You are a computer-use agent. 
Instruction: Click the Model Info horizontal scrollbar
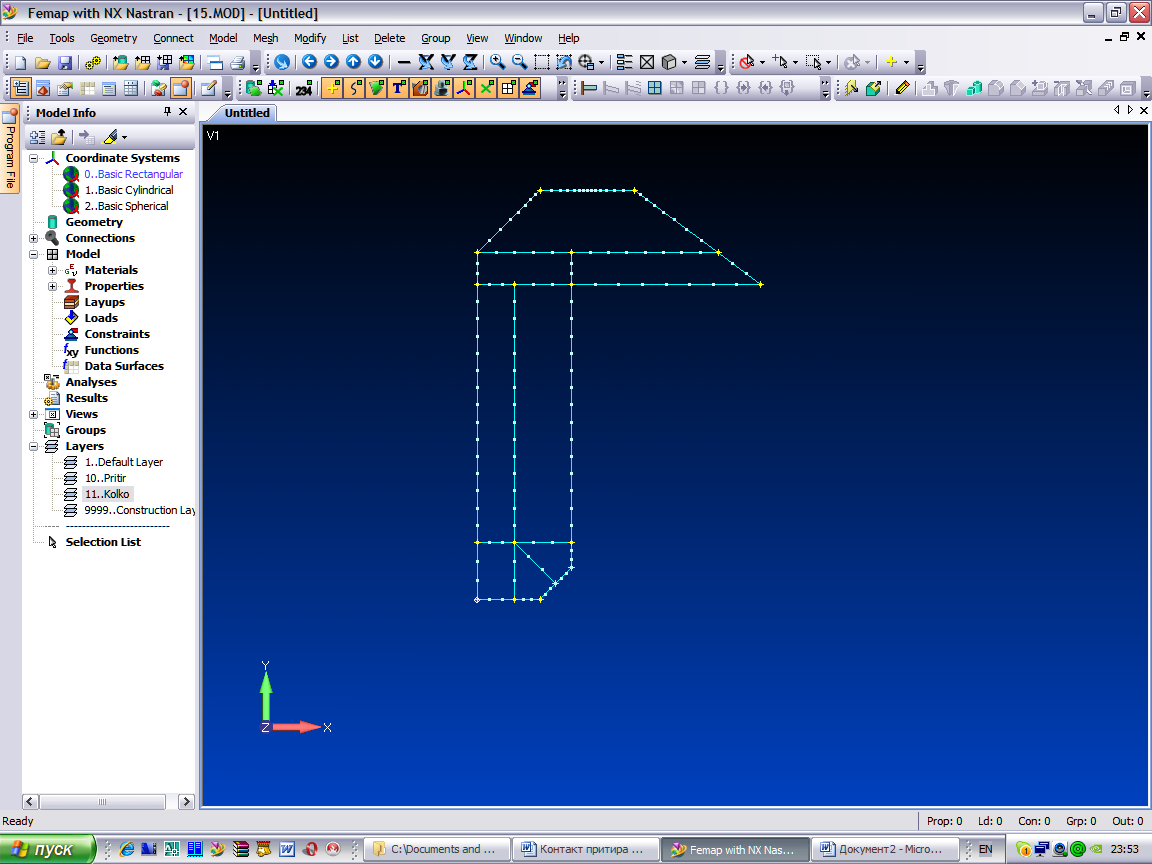click(x=102, y=802)
